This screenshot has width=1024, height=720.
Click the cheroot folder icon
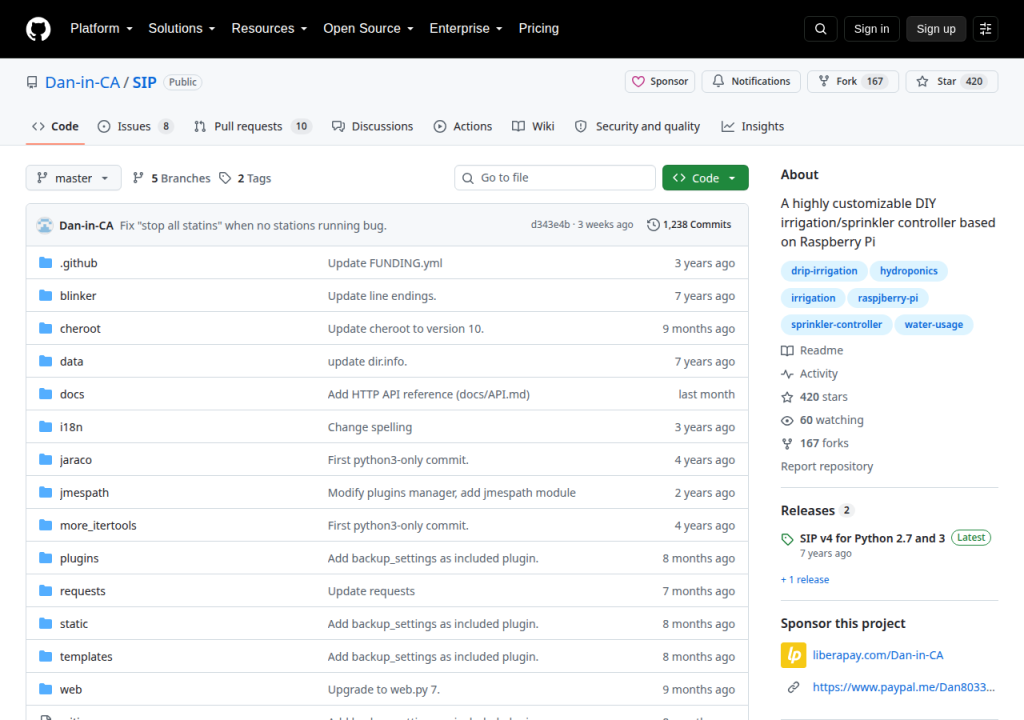coord(45,328)
